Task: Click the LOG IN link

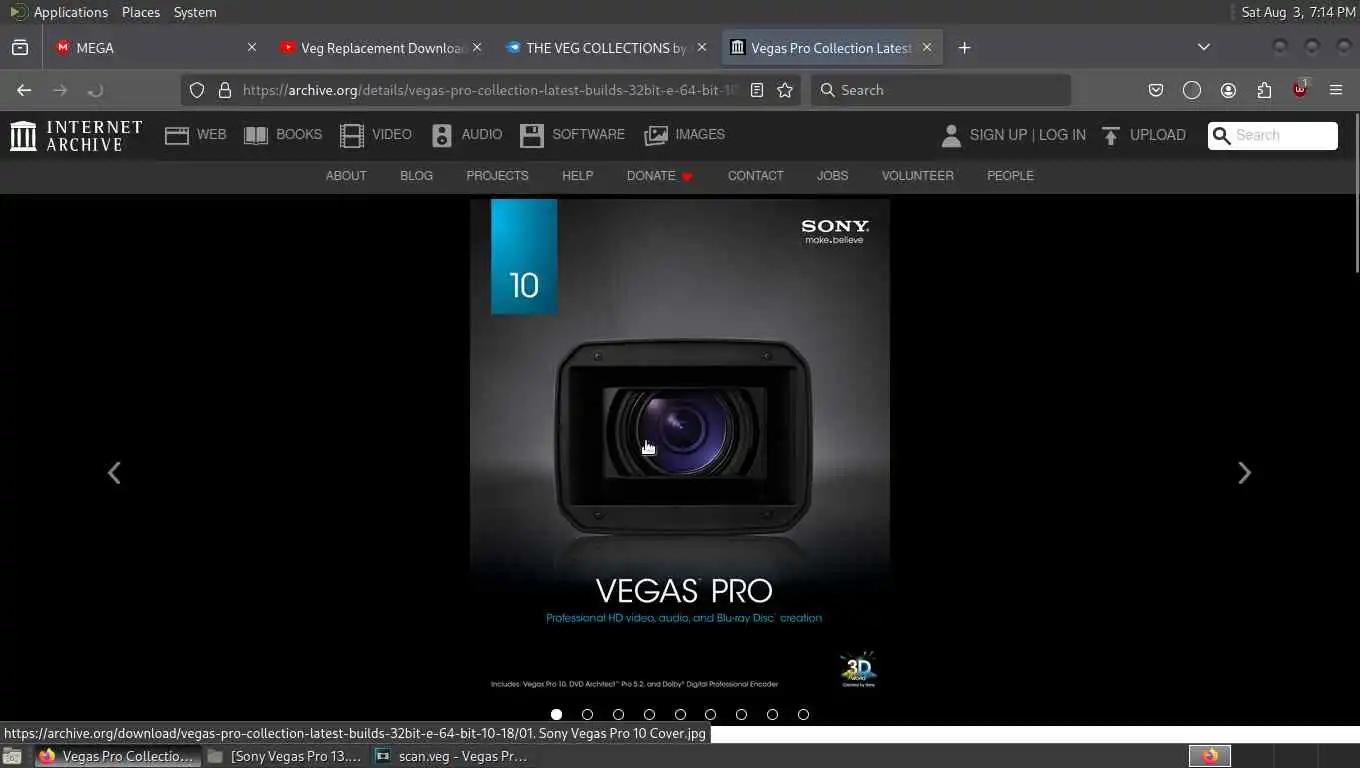Action: tap(1062, 135)
